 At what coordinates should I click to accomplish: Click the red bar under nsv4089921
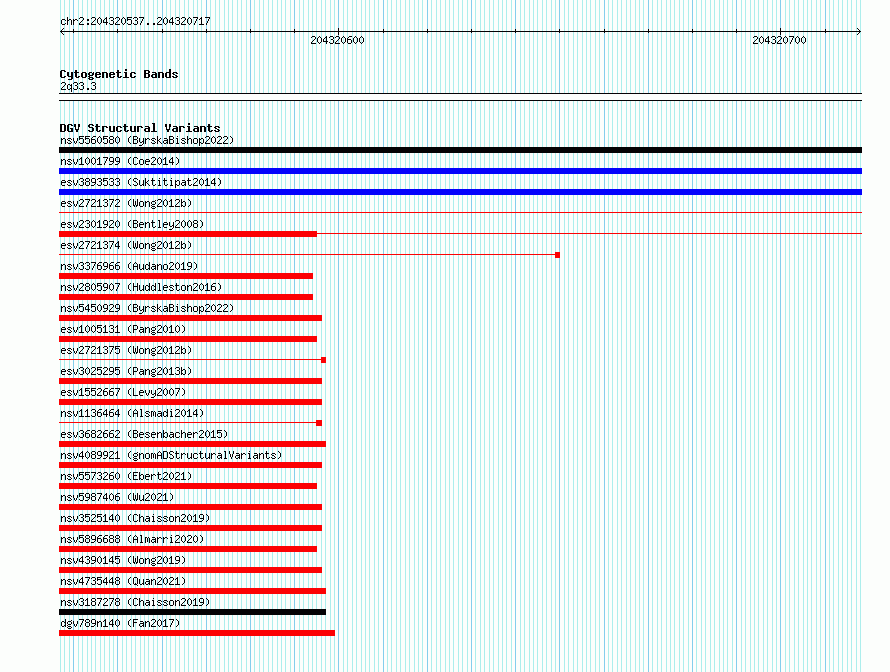[x=190, y=465]
